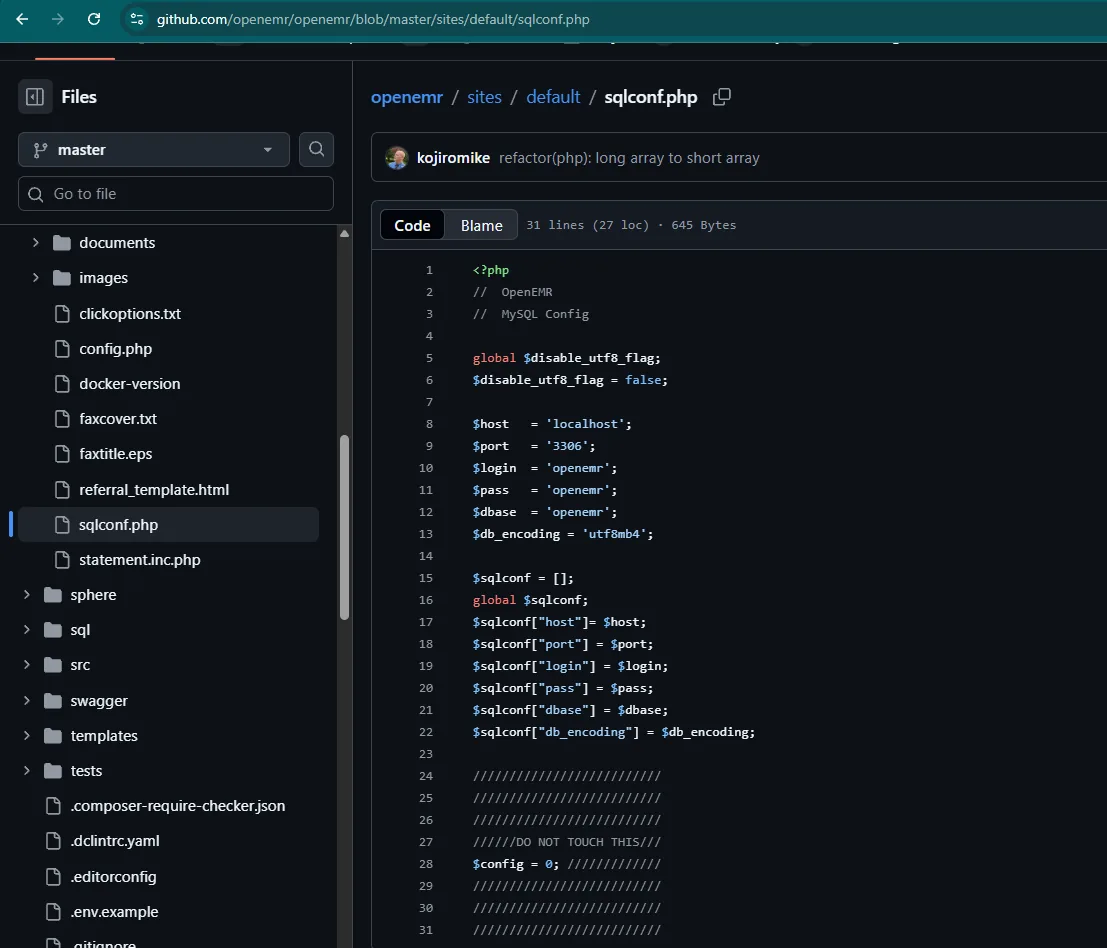The height and width of the screenshot is (948, 1107).
Task: Open .dclintrc.yaml file
Action: click(x=115, y=841)
